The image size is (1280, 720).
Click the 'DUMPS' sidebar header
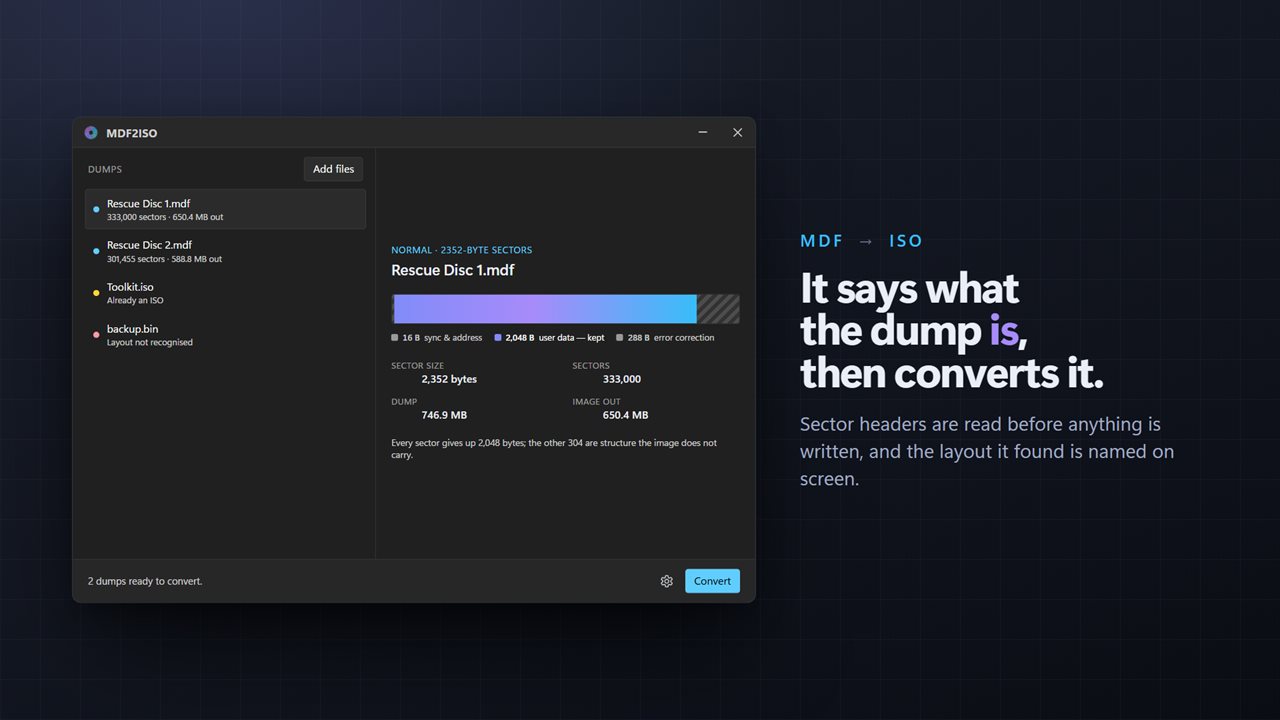(105, 170)
